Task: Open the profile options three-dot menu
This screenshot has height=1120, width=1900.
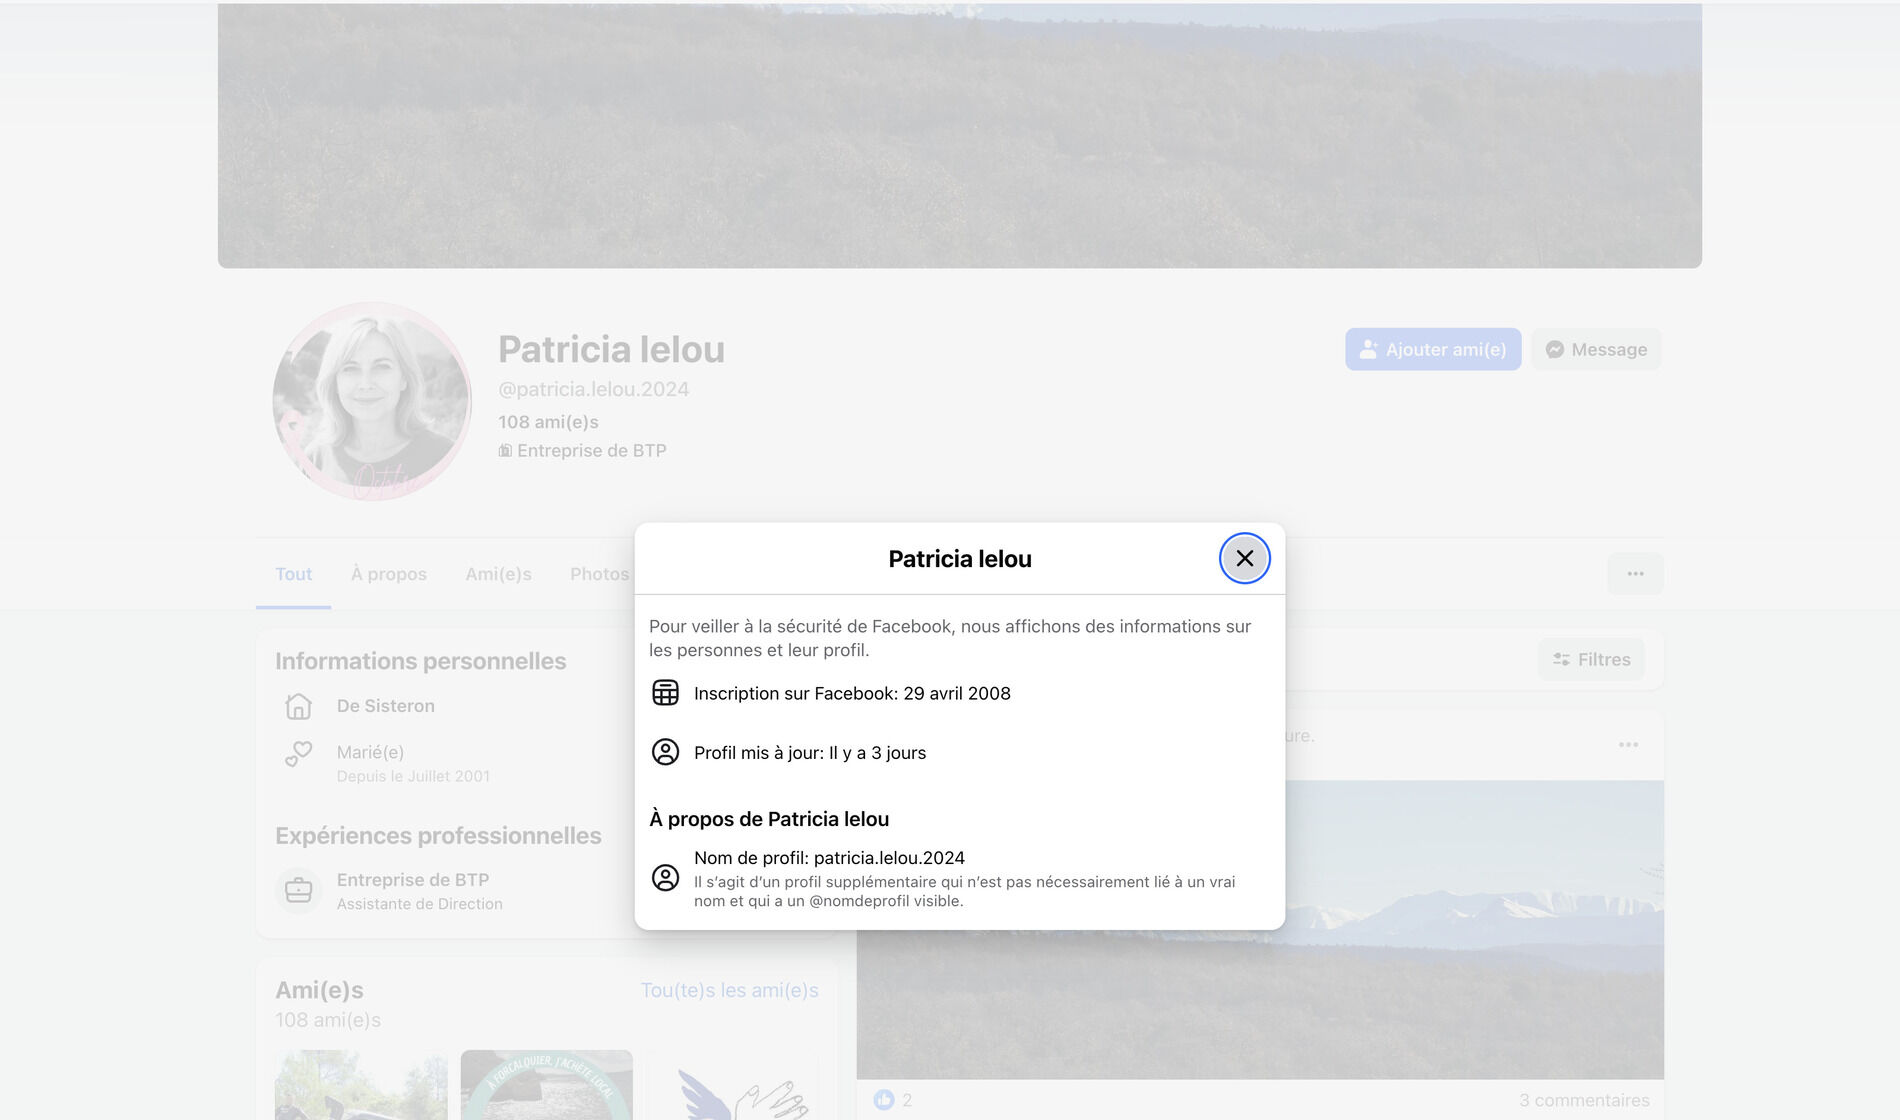Action: click(1635, 574)
